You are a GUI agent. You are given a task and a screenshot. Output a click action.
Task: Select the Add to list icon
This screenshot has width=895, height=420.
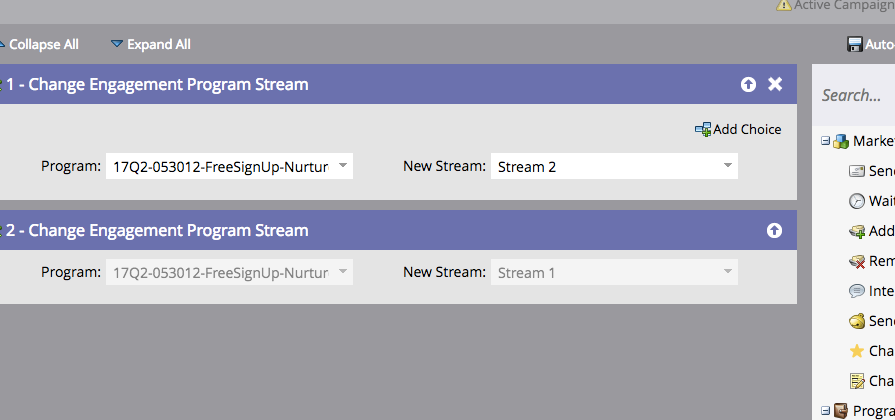click(x=857, y=231)
